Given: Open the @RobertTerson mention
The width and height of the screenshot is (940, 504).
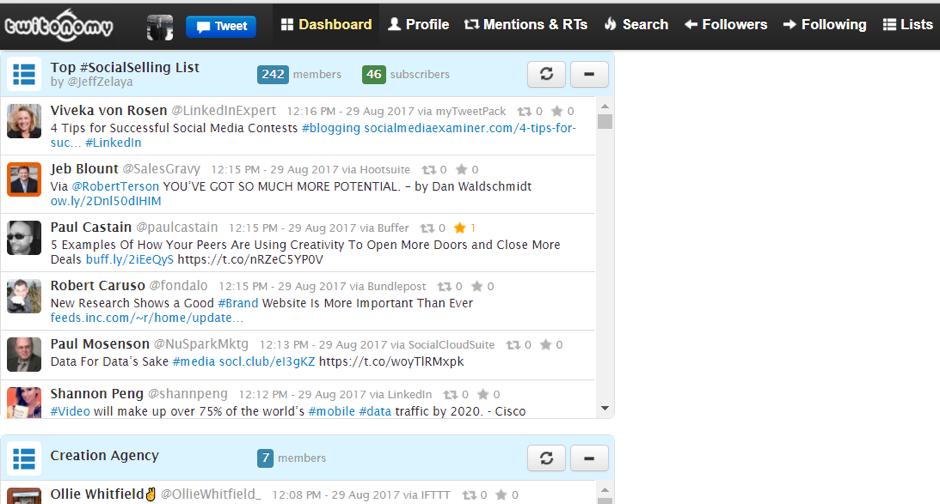Looking at the screenshot, I should pos(115,186).
